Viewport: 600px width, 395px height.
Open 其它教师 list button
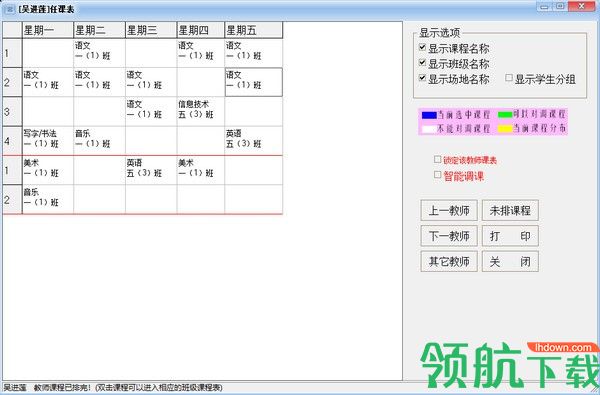[449, 261]
